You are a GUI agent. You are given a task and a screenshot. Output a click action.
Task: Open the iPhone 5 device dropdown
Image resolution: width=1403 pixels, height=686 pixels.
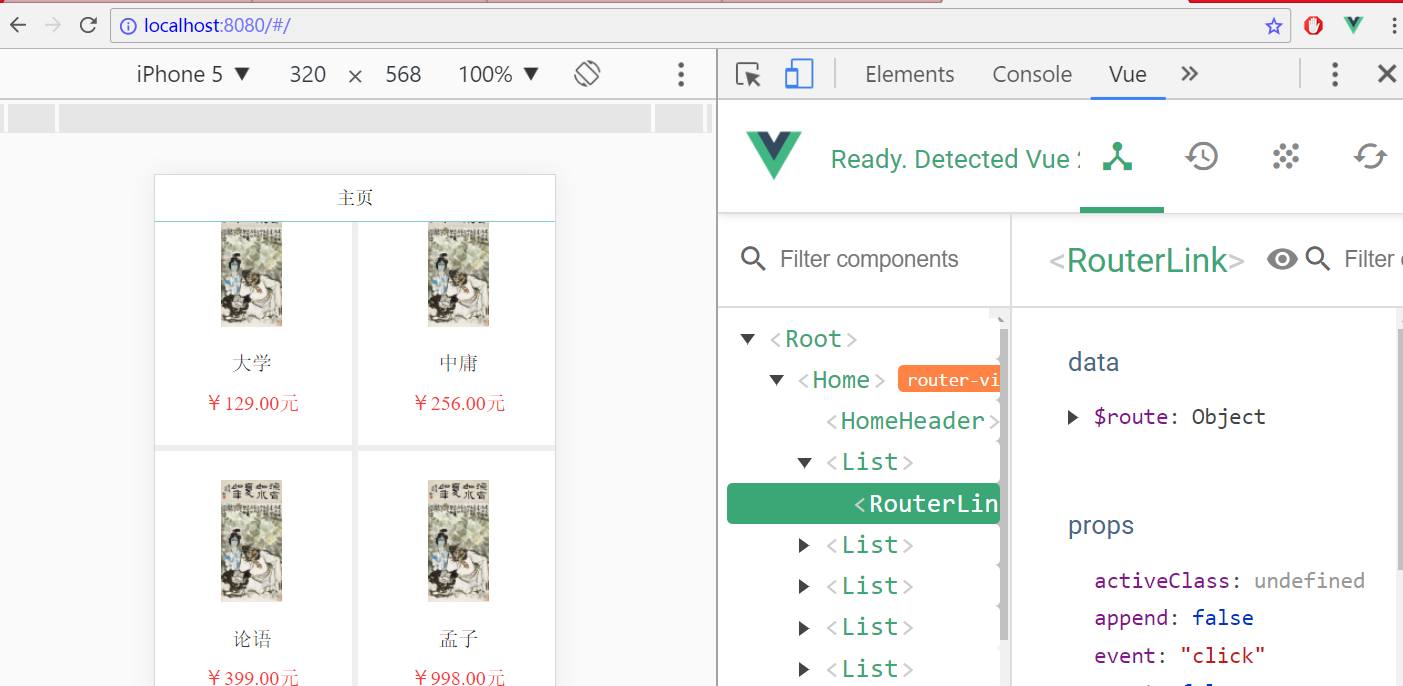point(193,74)
